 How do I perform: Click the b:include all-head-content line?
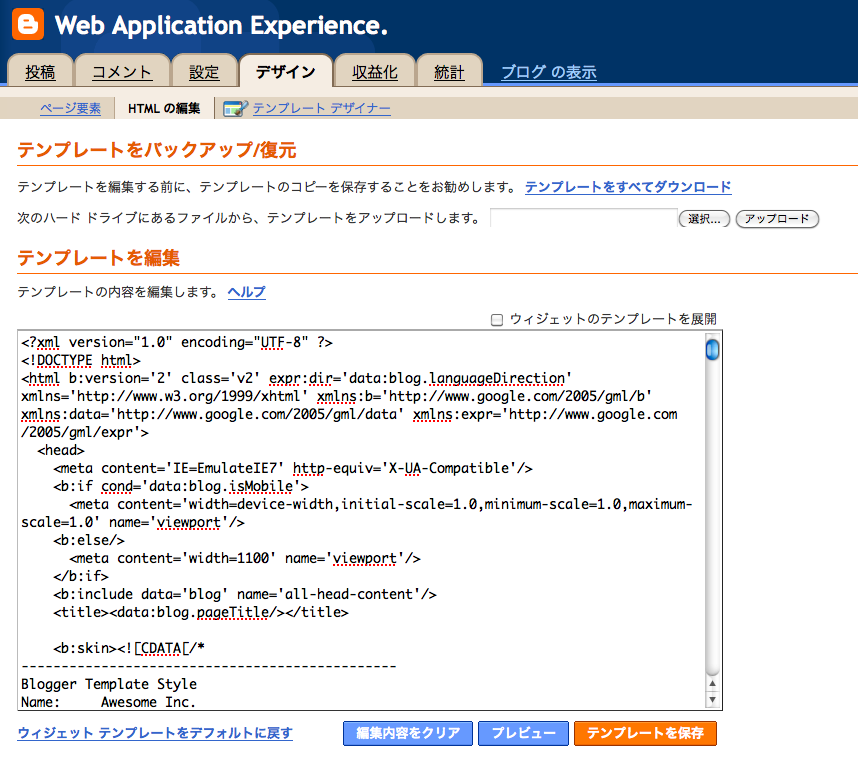pos(245,594)
